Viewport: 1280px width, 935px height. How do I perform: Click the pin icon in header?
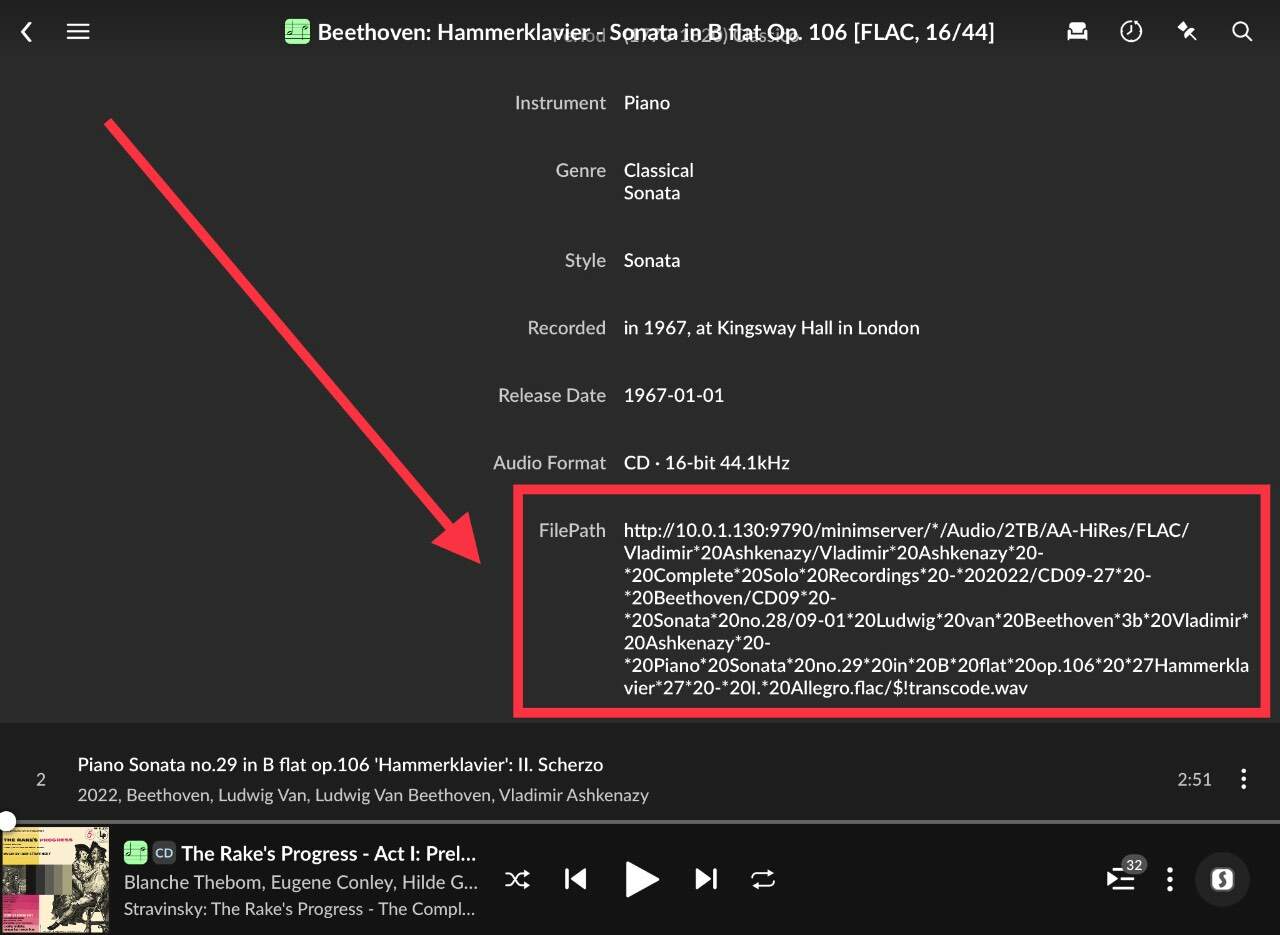pyautogui.click(x=1187, y=32)
